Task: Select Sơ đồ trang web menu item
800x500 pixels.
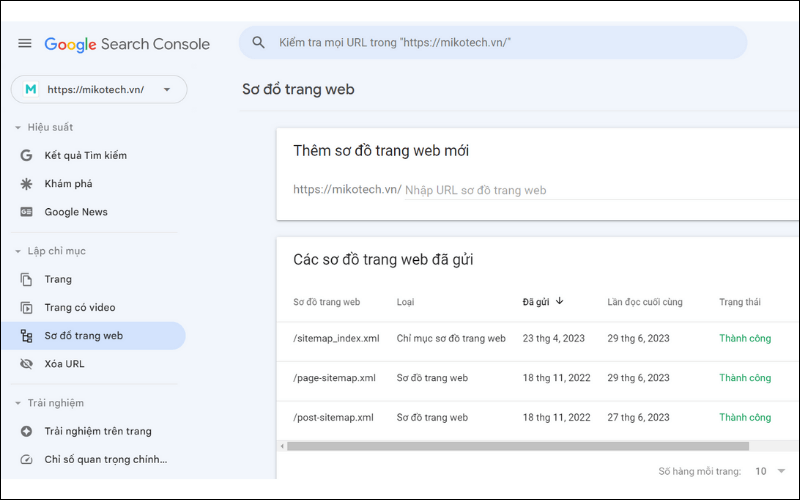Action: pos(93,336)
